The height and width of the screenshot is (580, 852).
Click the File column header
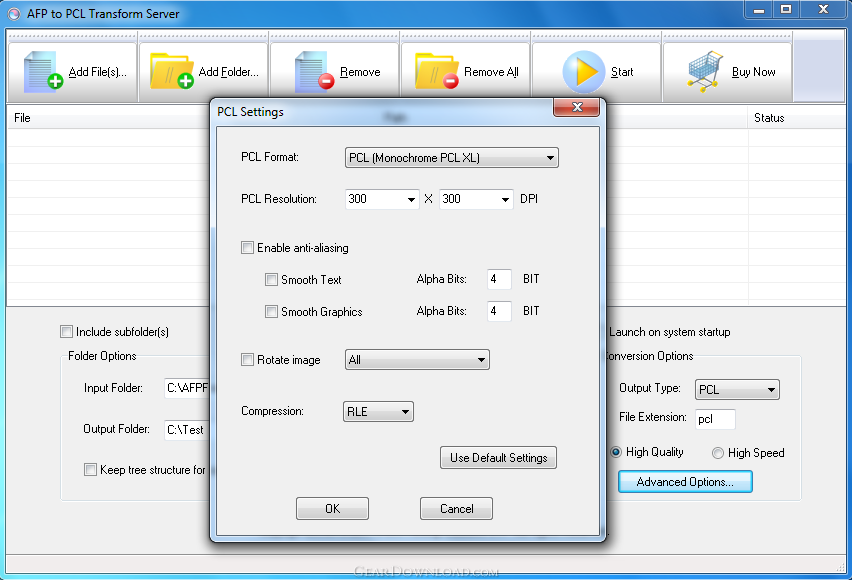click(109, 118)
